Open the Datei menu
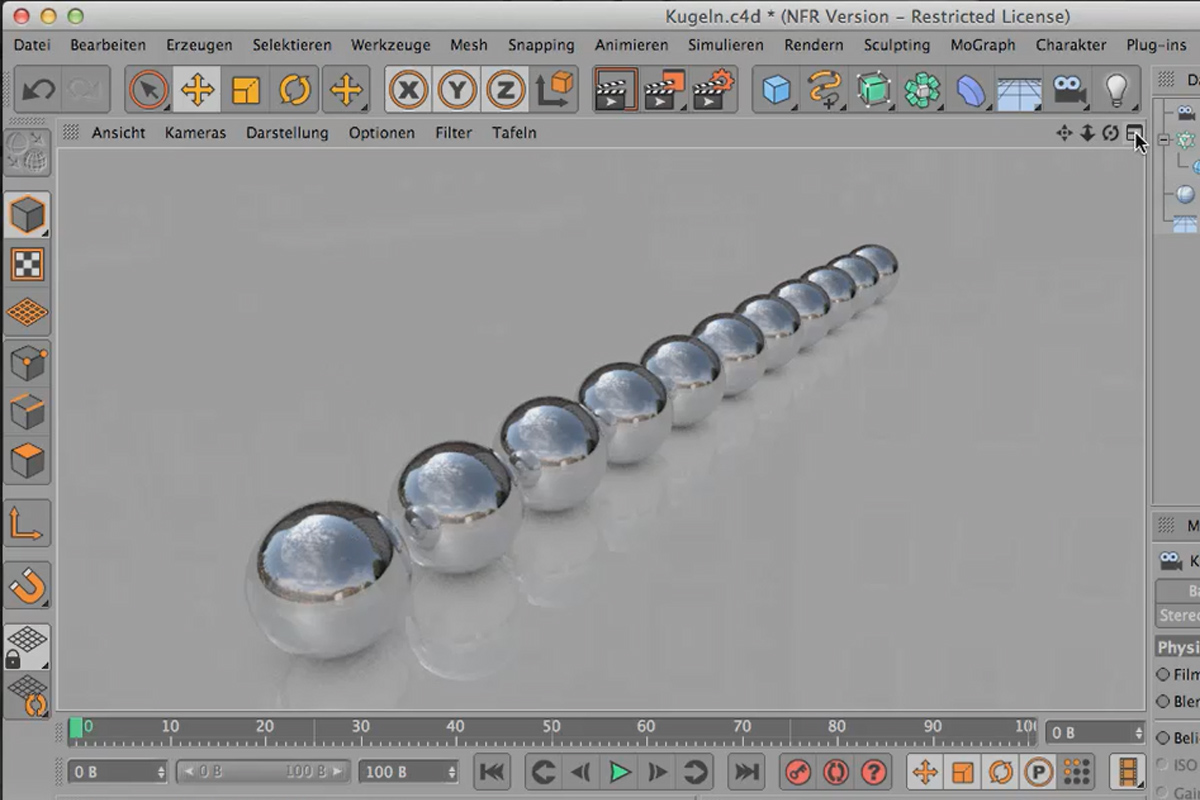Viewport: 1200px width, 800px height. 32,45
